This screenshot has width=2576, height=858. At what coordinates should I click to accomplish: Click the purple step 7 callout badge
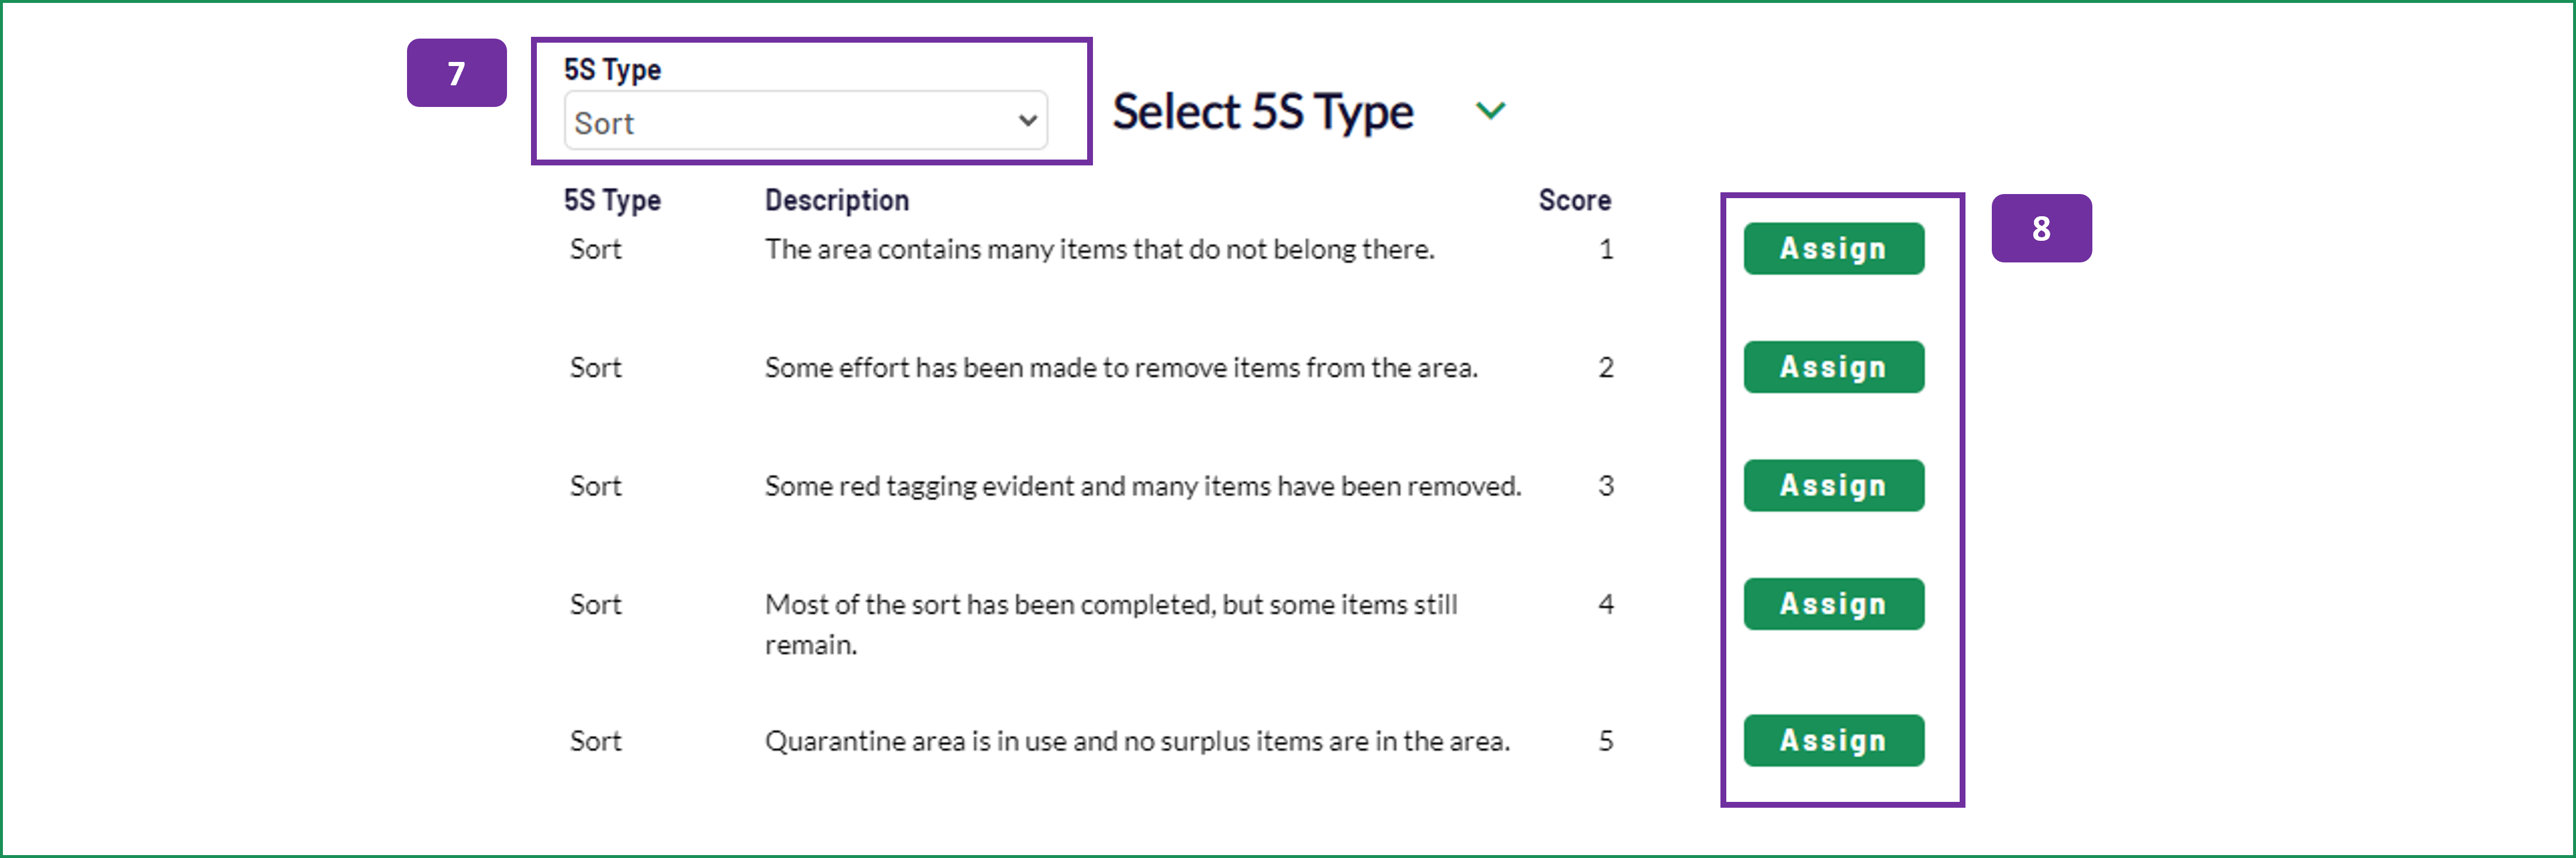456,73
